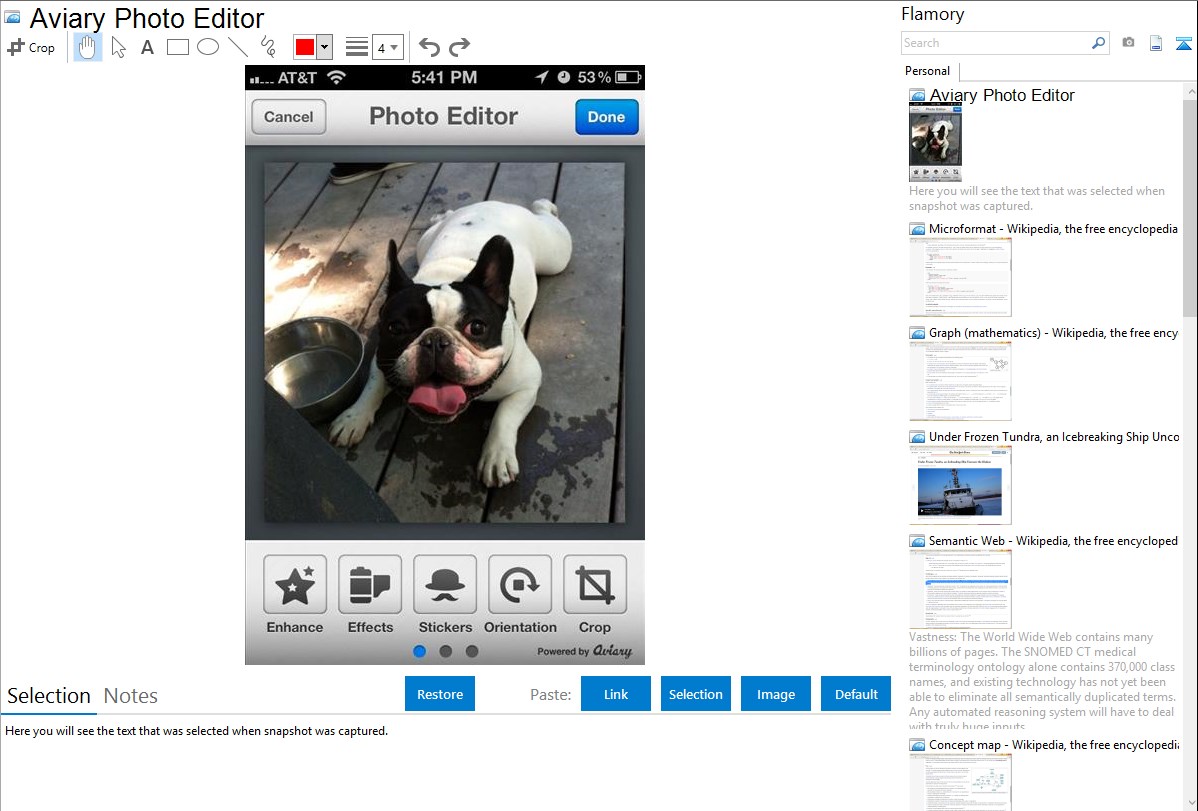Click the search magnifier icon

(x=1099, y=43)
